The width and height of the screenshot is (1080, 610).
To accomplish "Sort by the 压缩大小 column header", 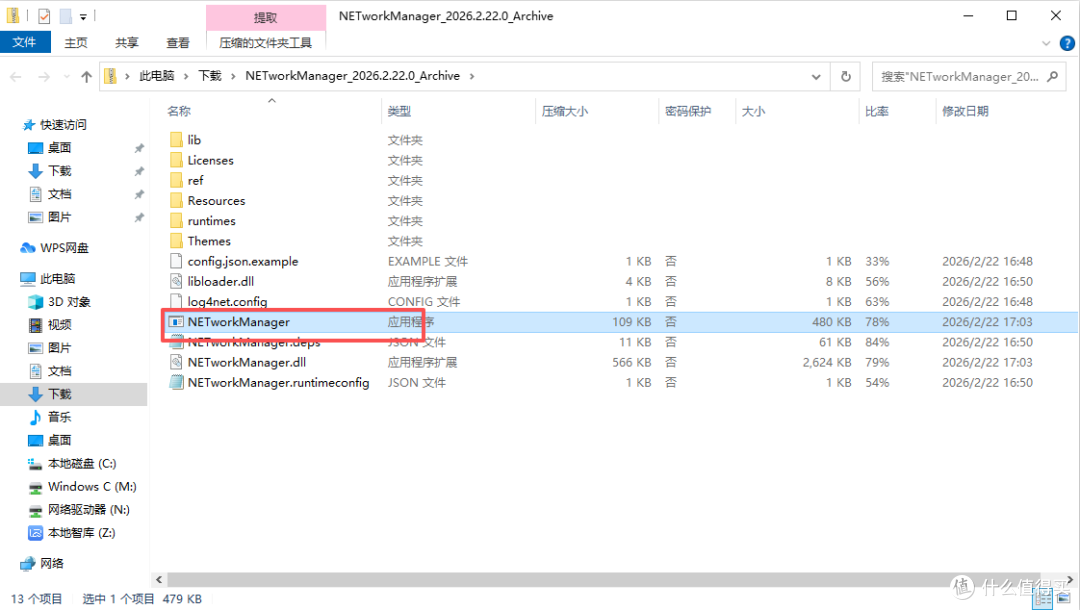I will pyautogui.click(x=565, y=111).
